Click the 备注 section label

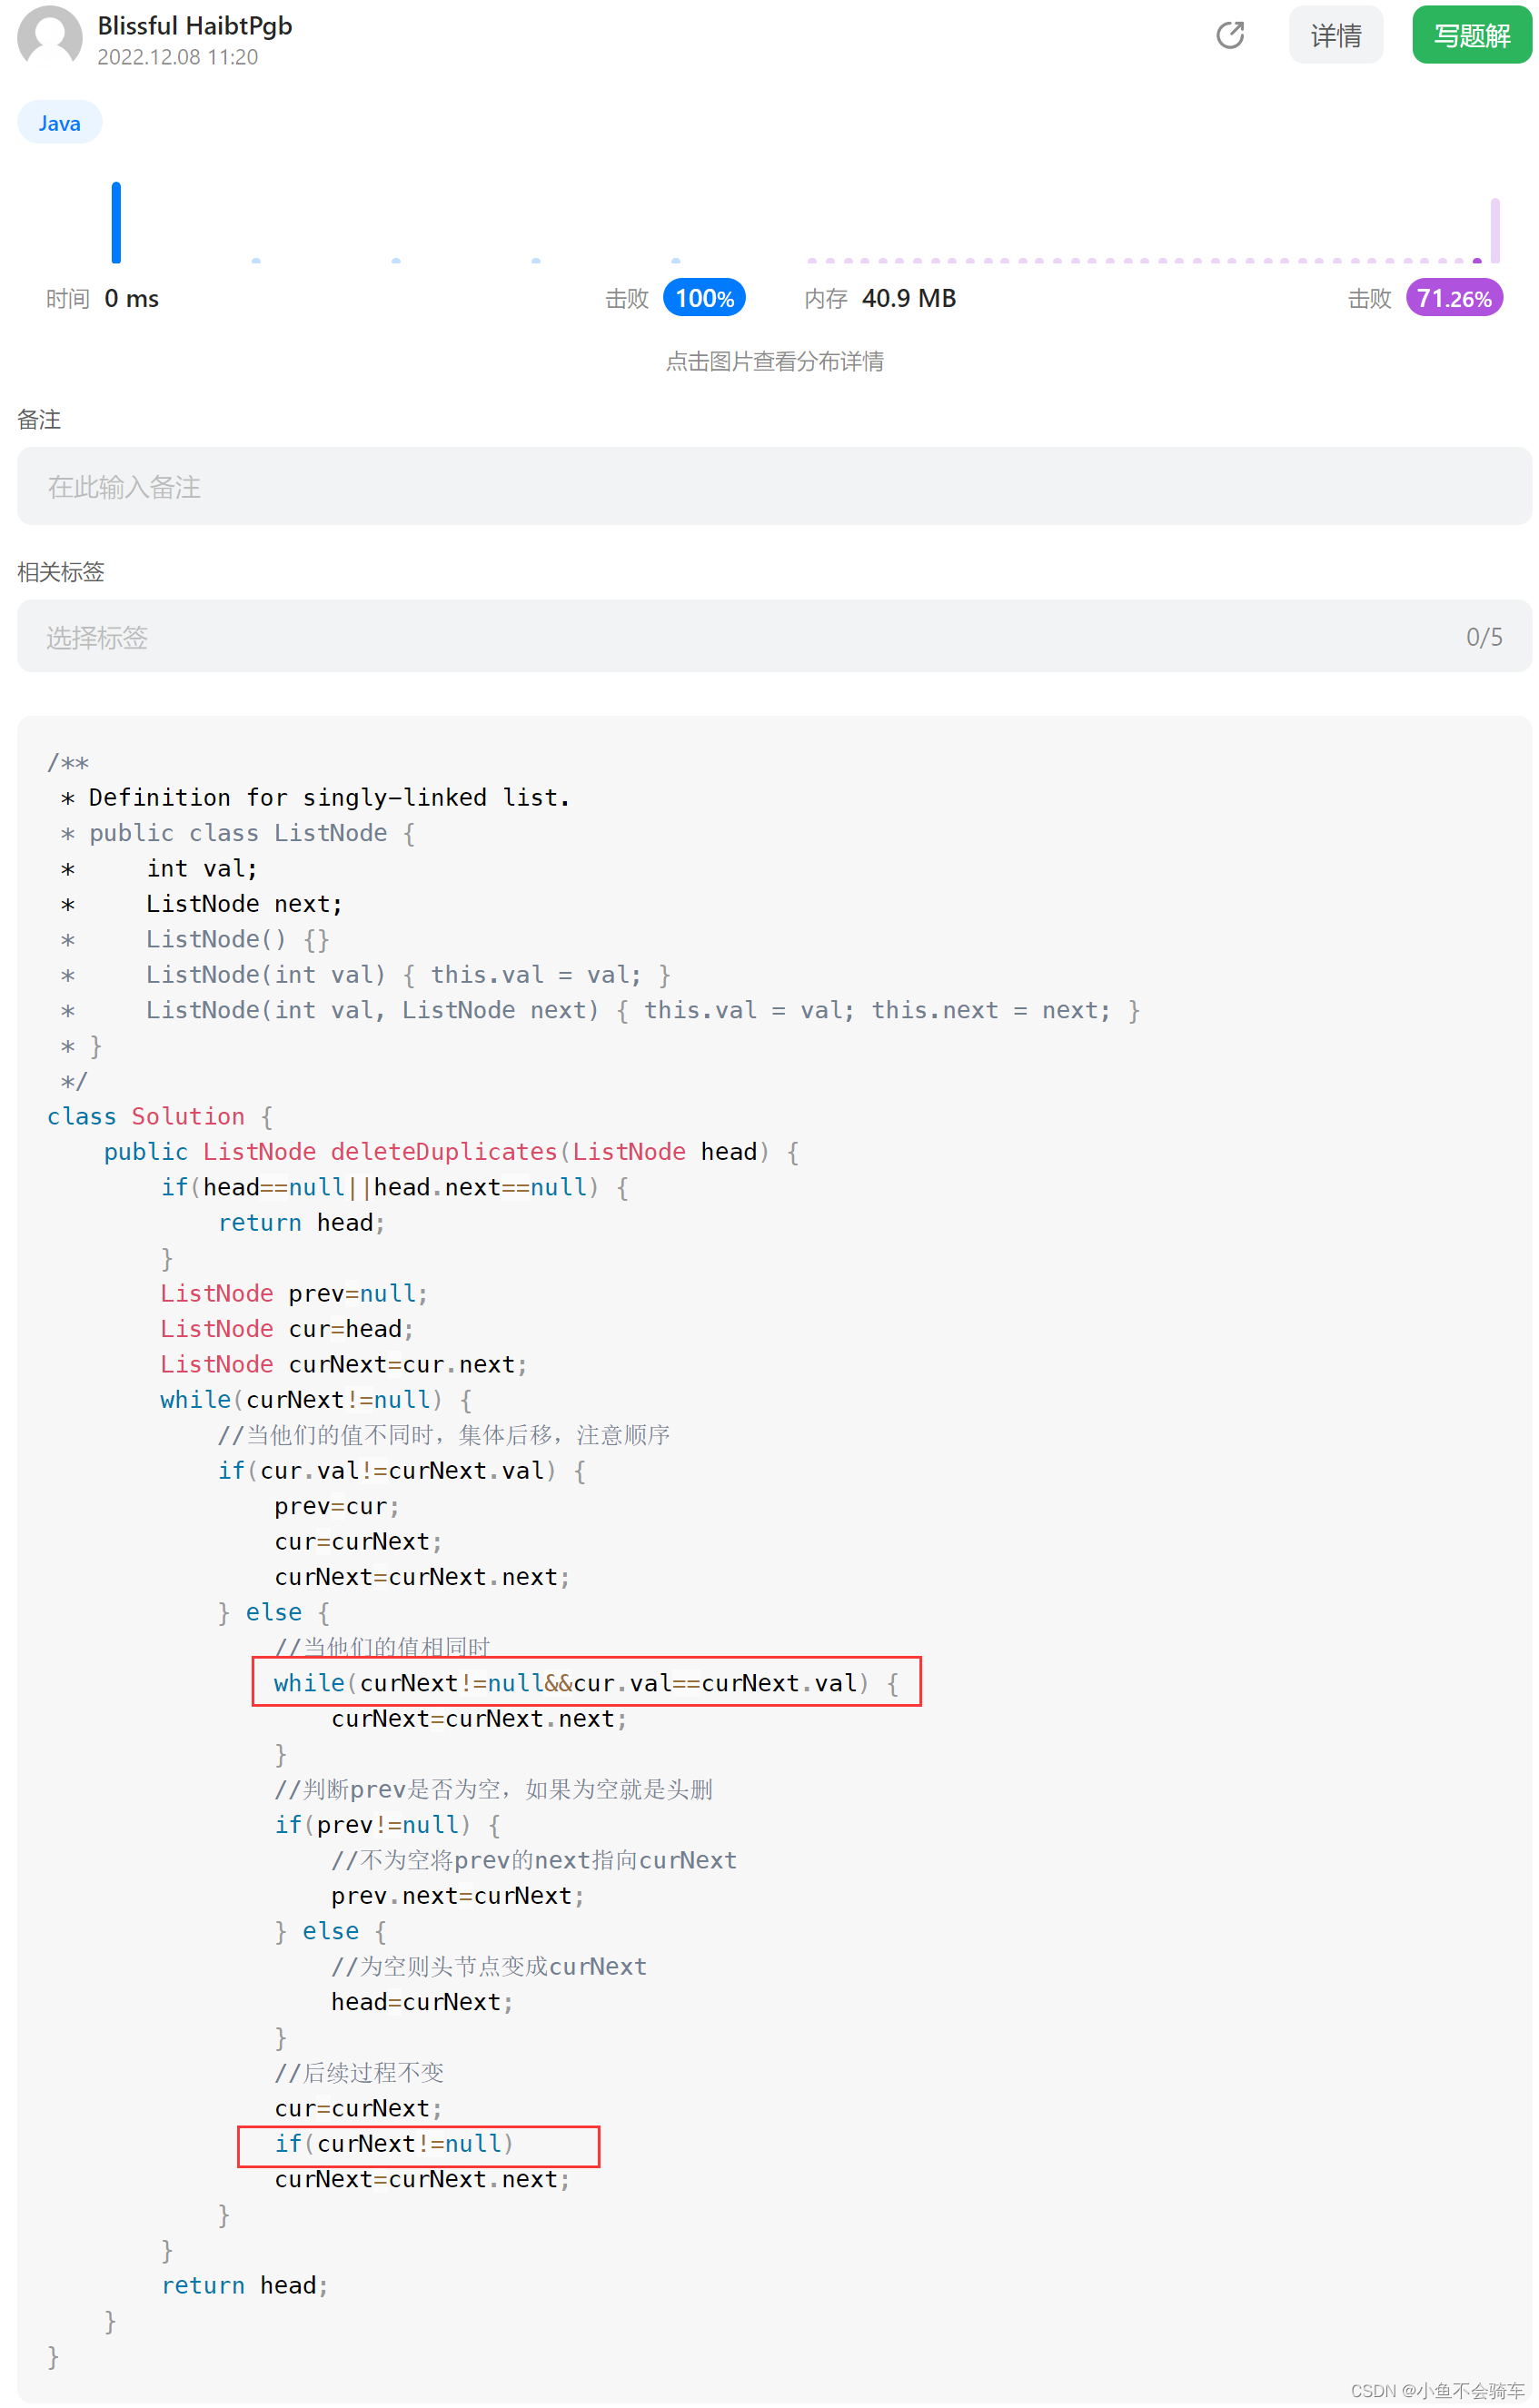[x=39, y=419]
